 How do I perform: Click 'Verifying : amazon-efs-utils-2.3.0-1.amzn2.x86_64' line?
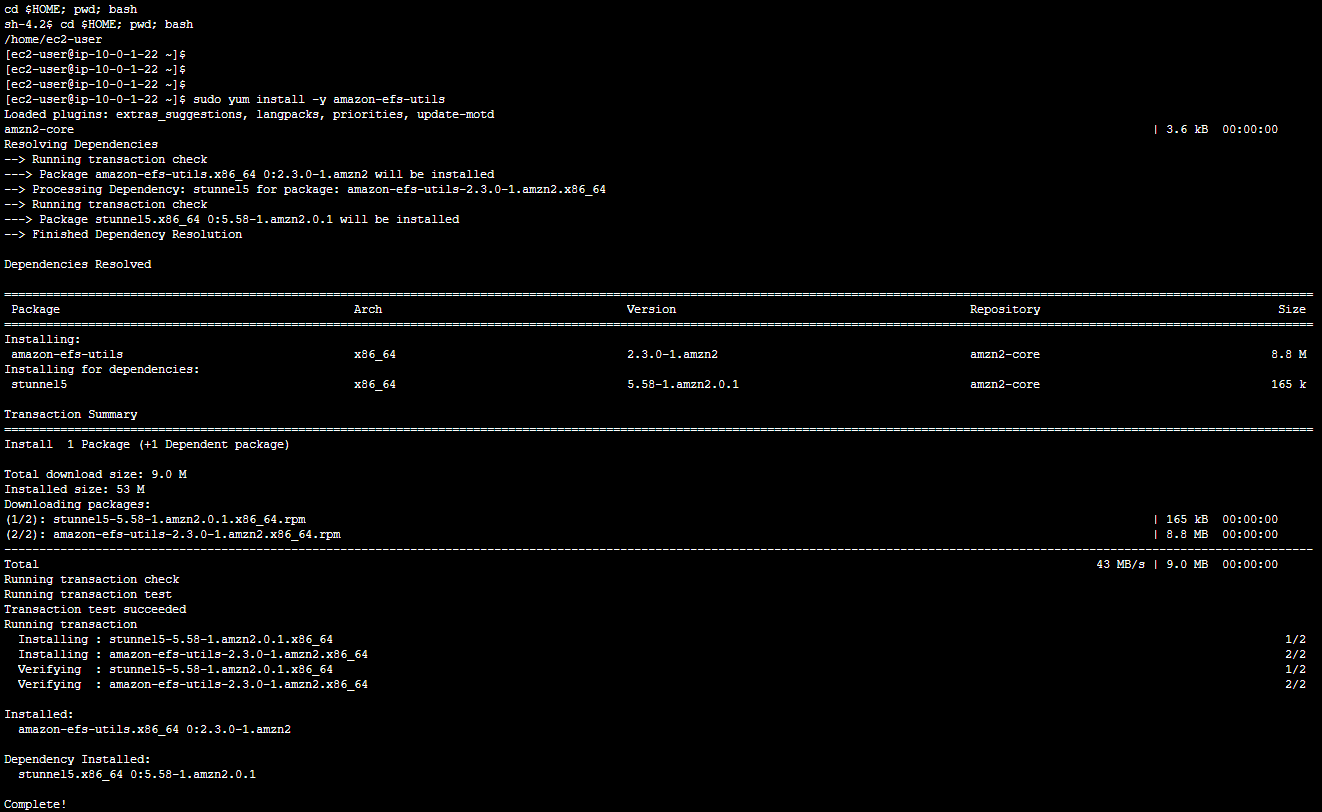point(193,684)
